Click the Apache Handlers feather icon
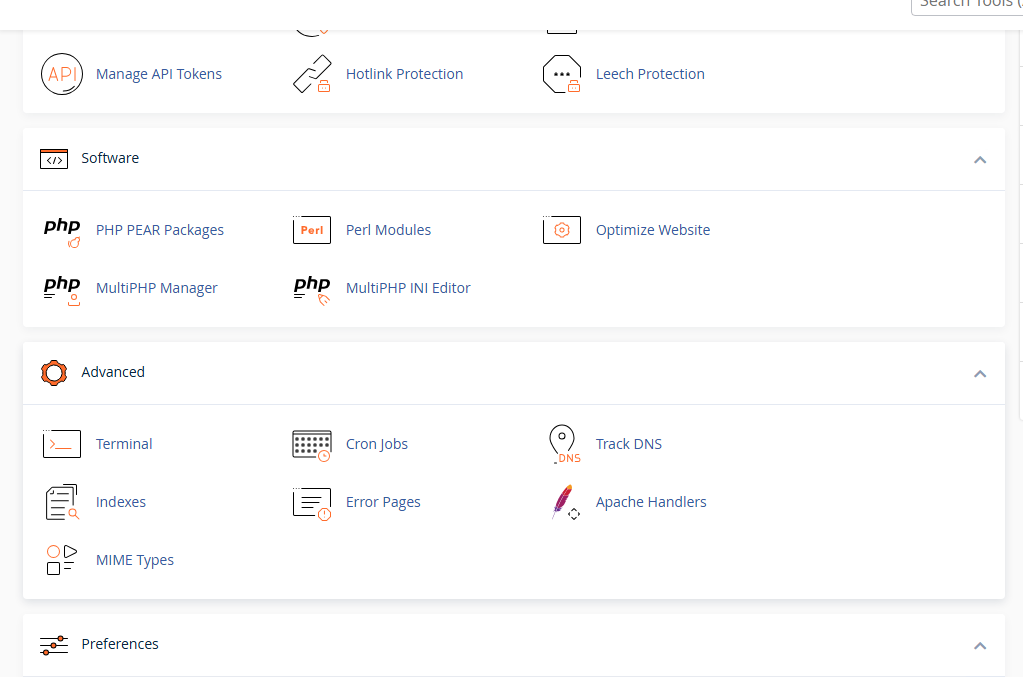 click(x=565, y=502)
